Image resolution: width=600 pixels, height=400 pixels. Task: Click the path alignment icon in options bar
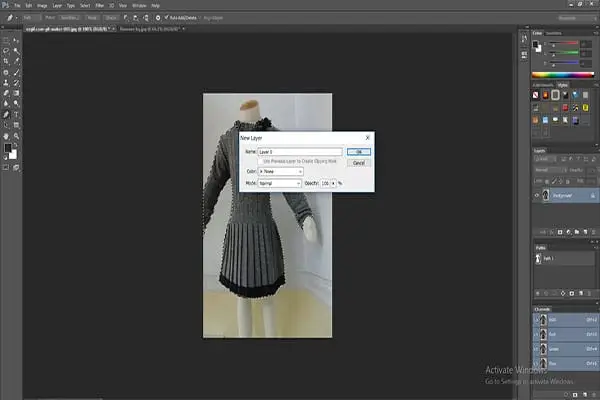[136, 18]
